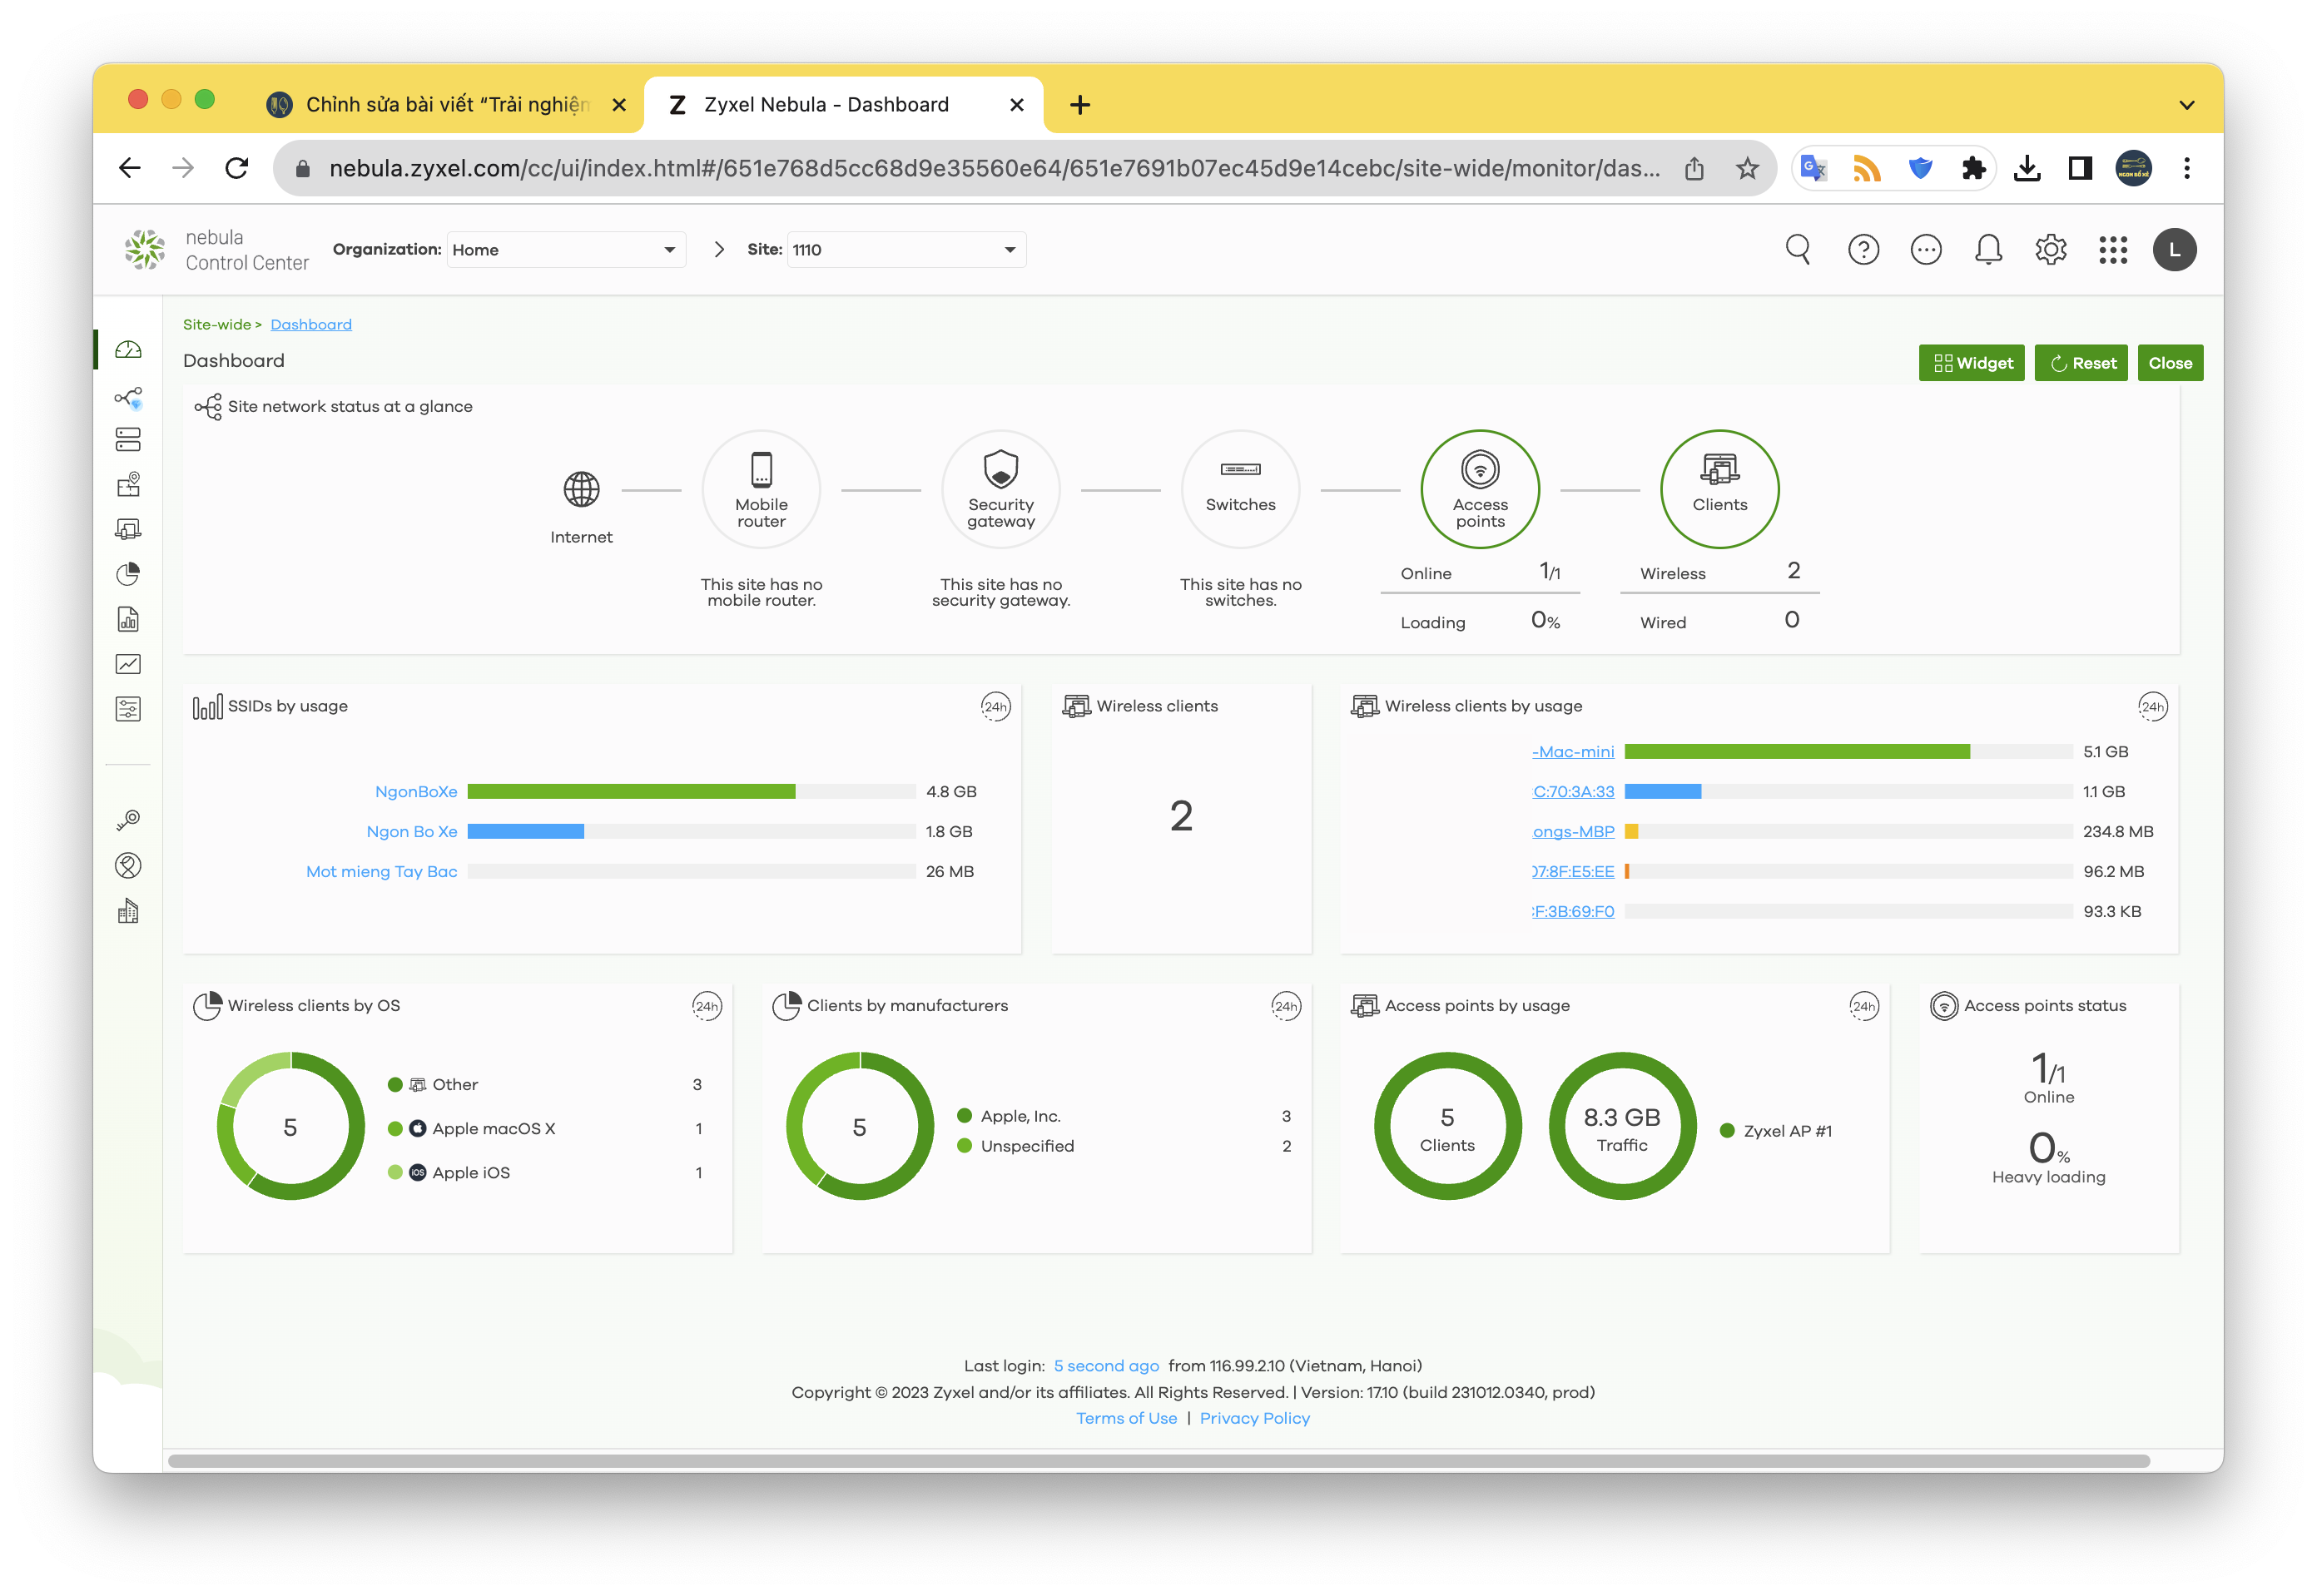
Task: Open the configure sliders sidebar icon
Action: 128,709
